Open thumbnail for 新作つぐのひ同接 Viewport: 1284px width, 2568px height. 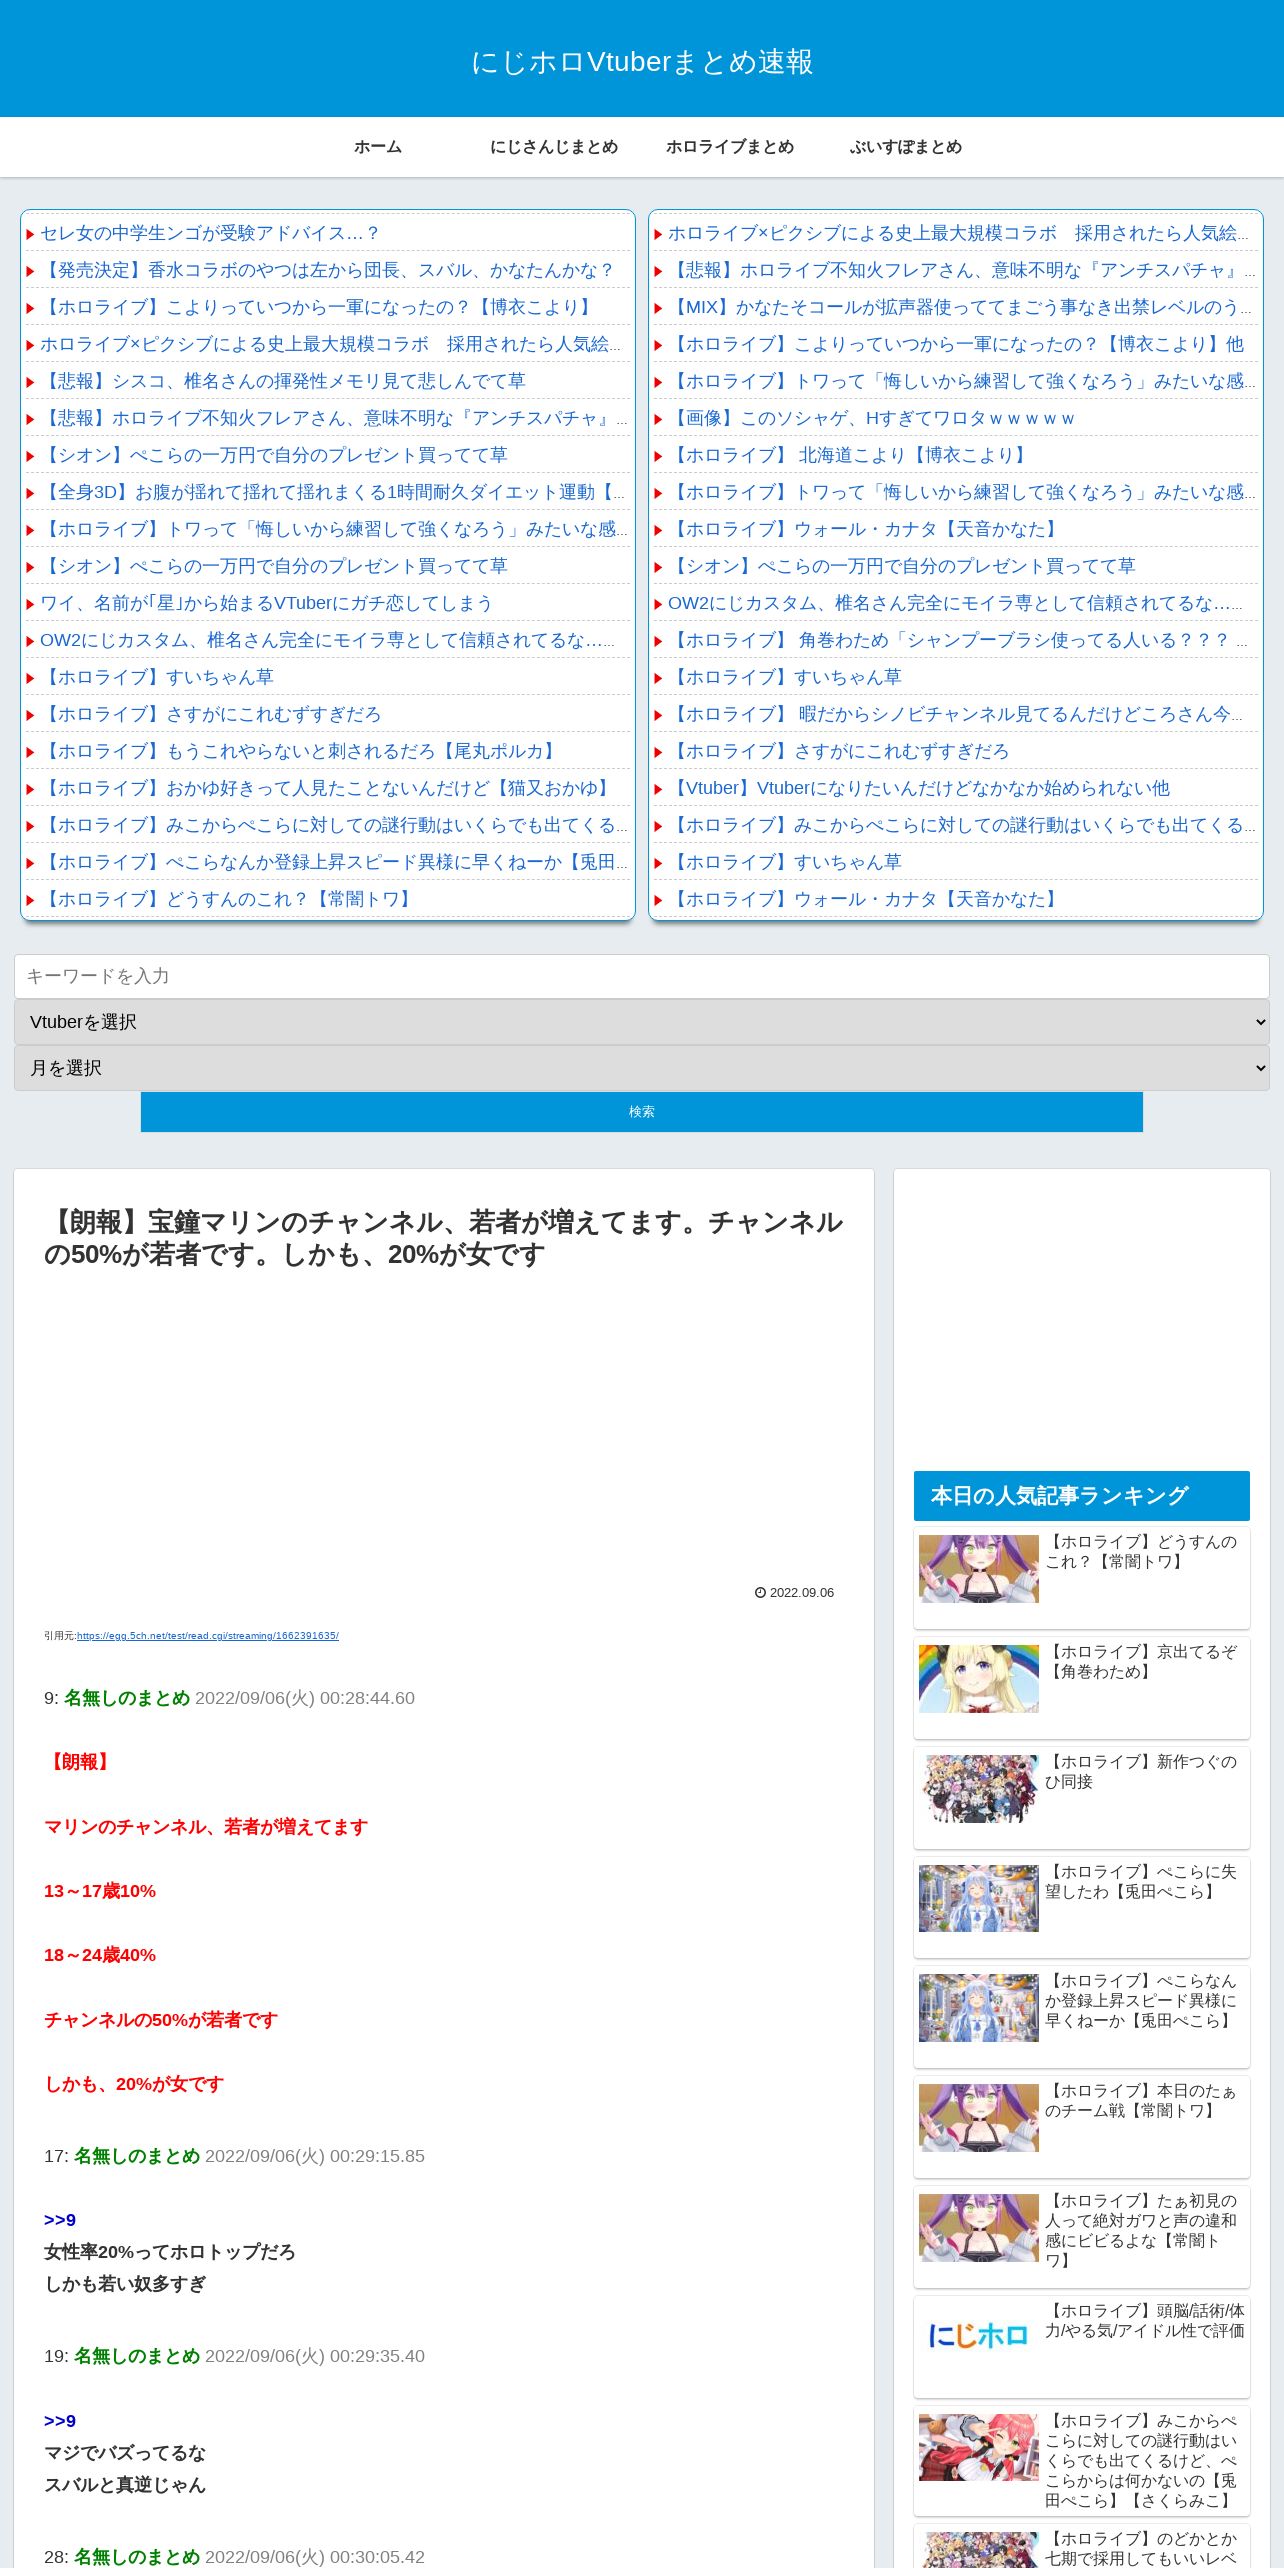(x=979, y=1789)
